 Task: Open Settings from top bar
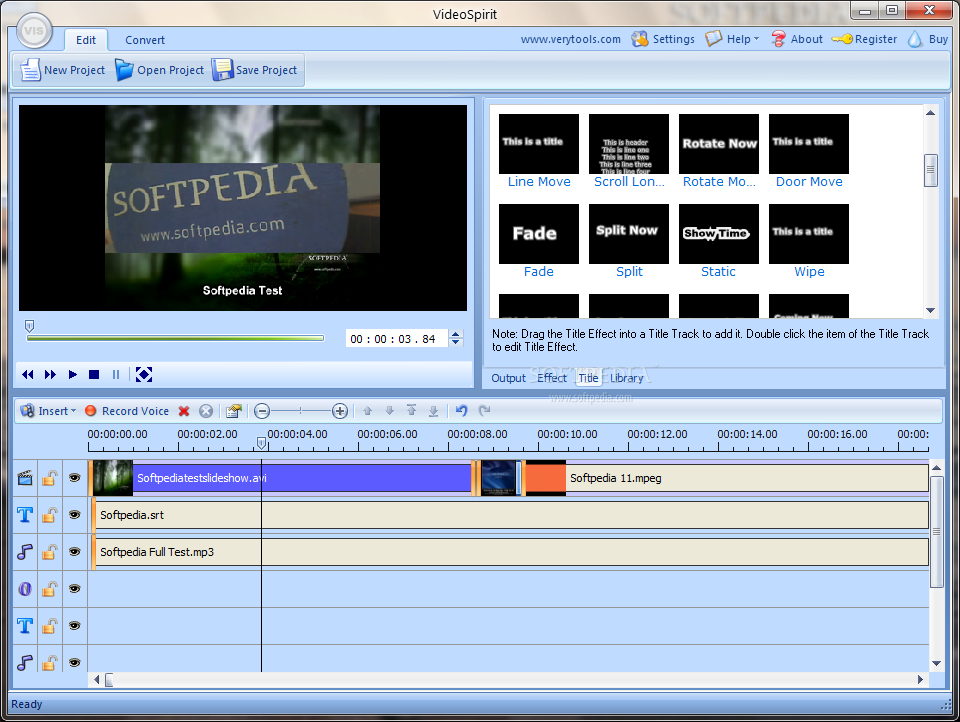(x=664, y=39)
